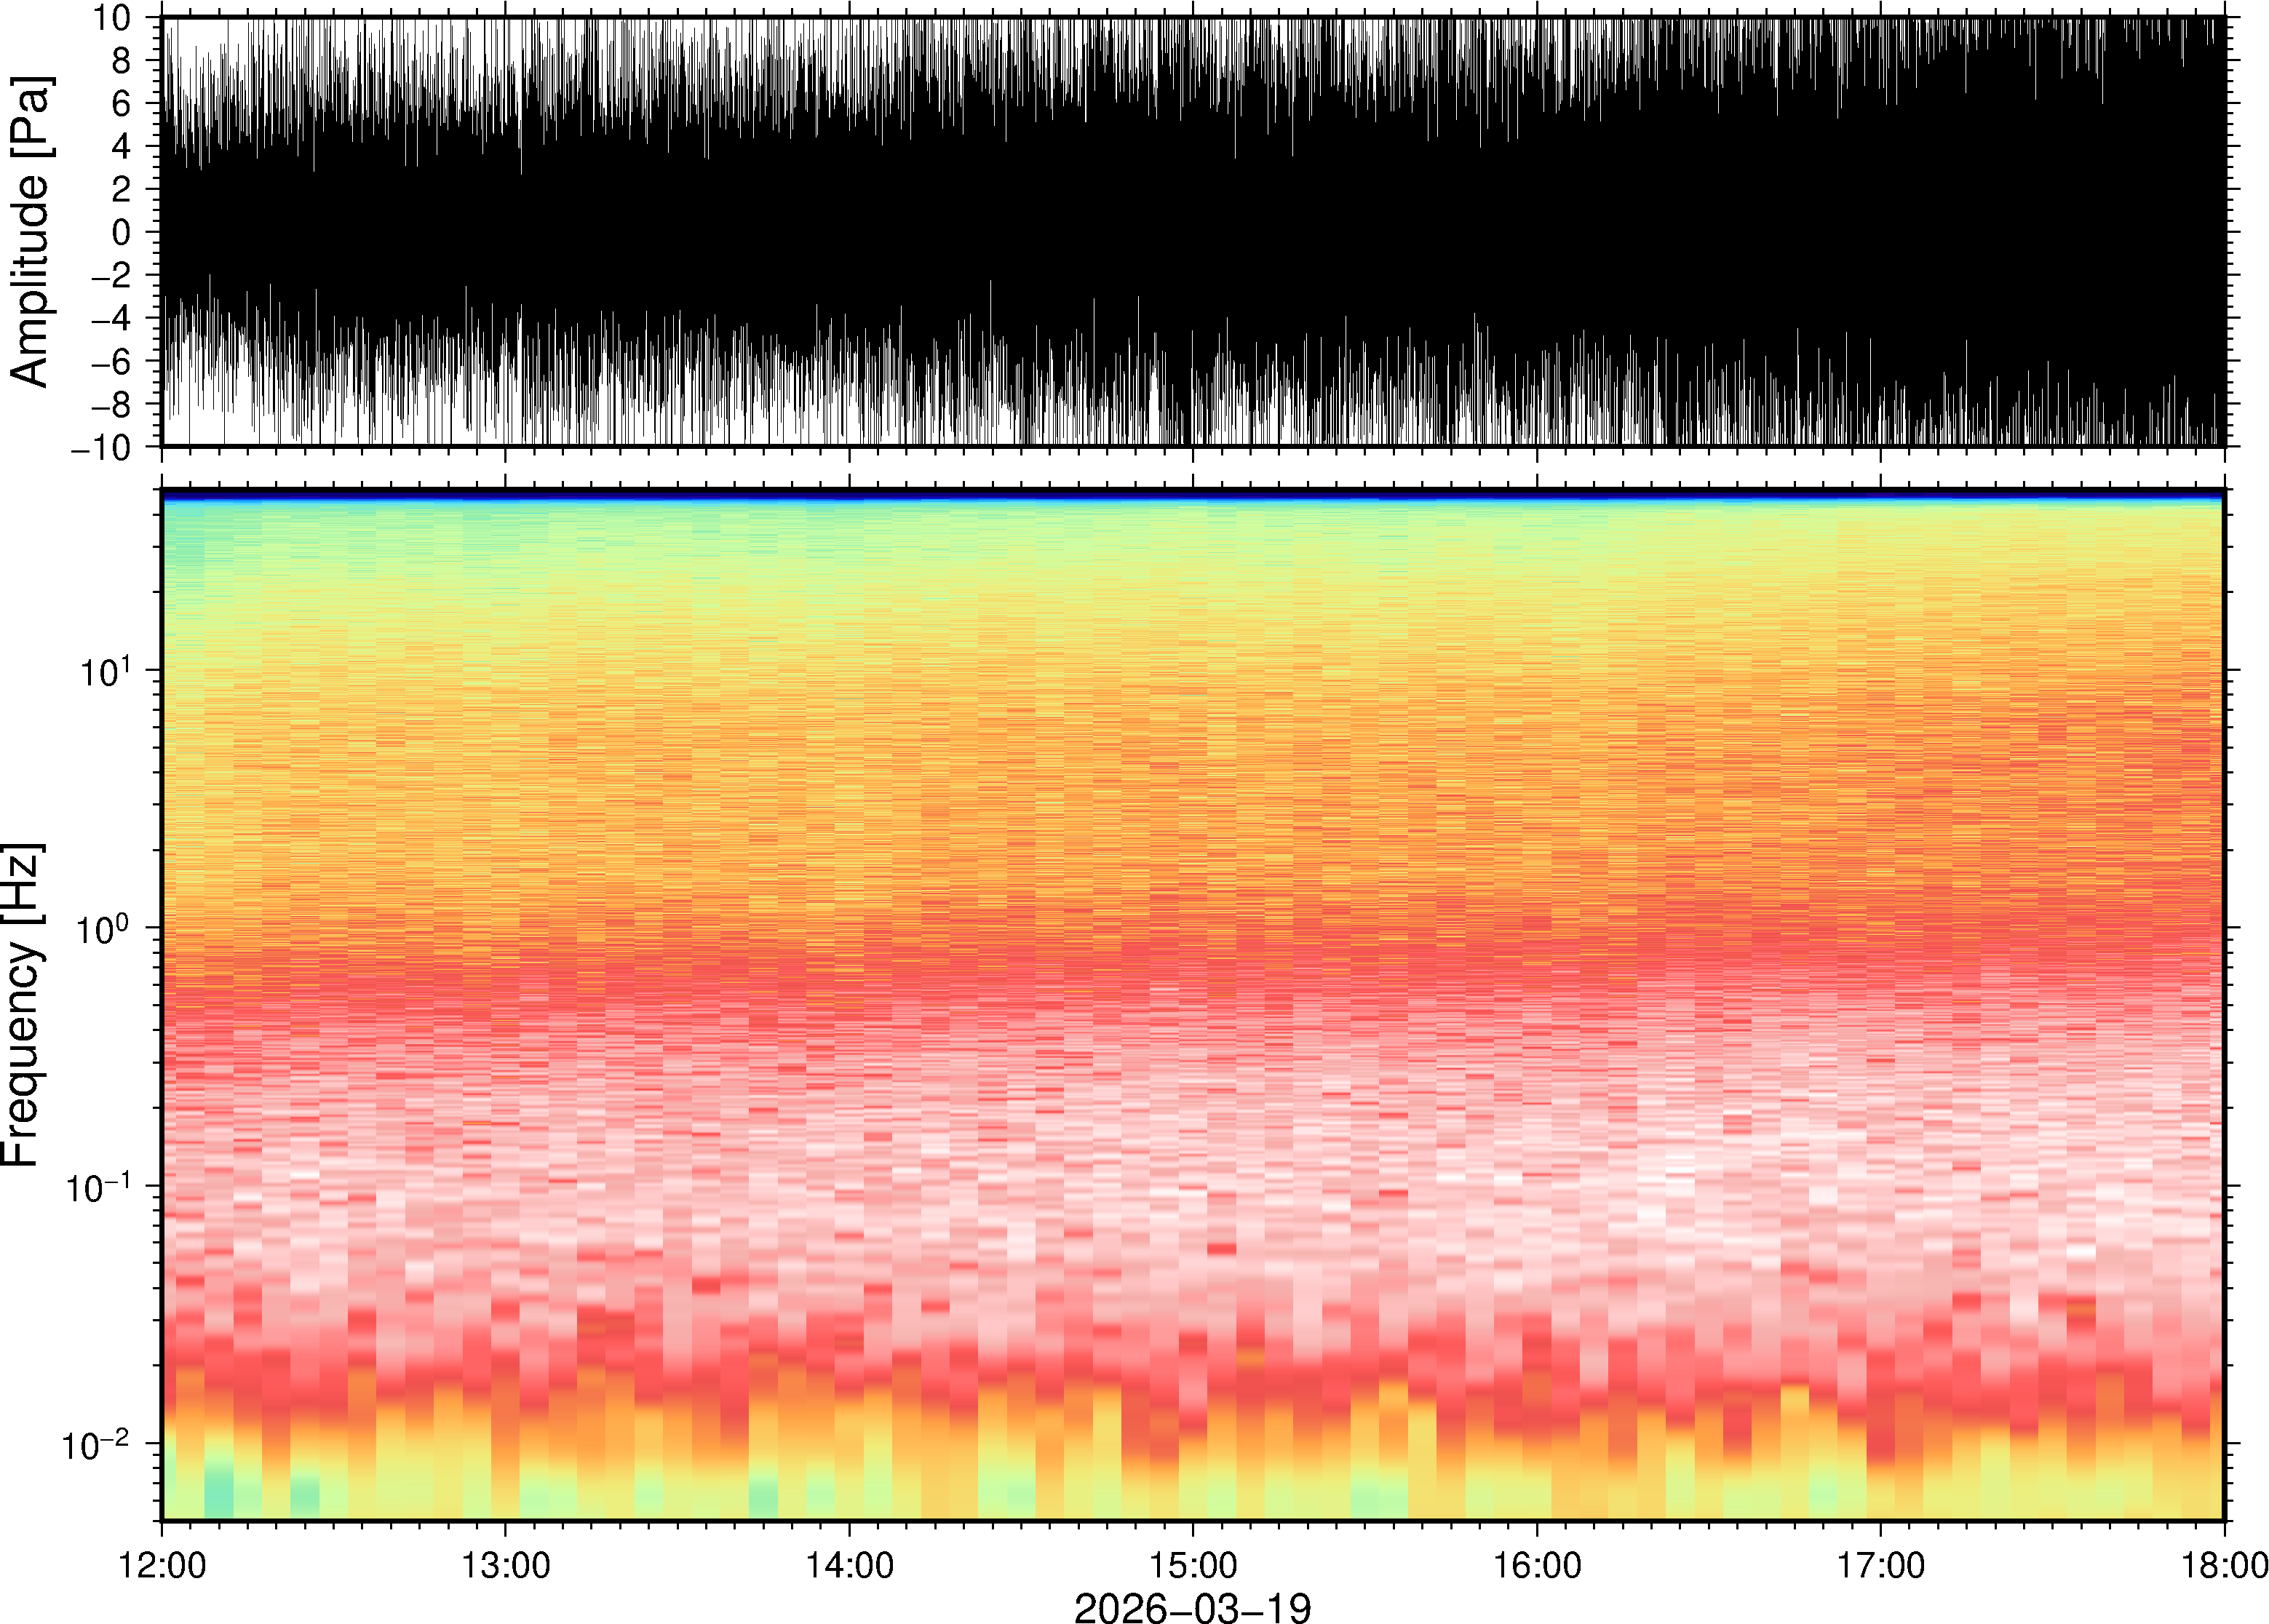This screenshot has height=1624, width=2269.
Task: Click the 14:00 time axis label
Action: point(849,1565)
